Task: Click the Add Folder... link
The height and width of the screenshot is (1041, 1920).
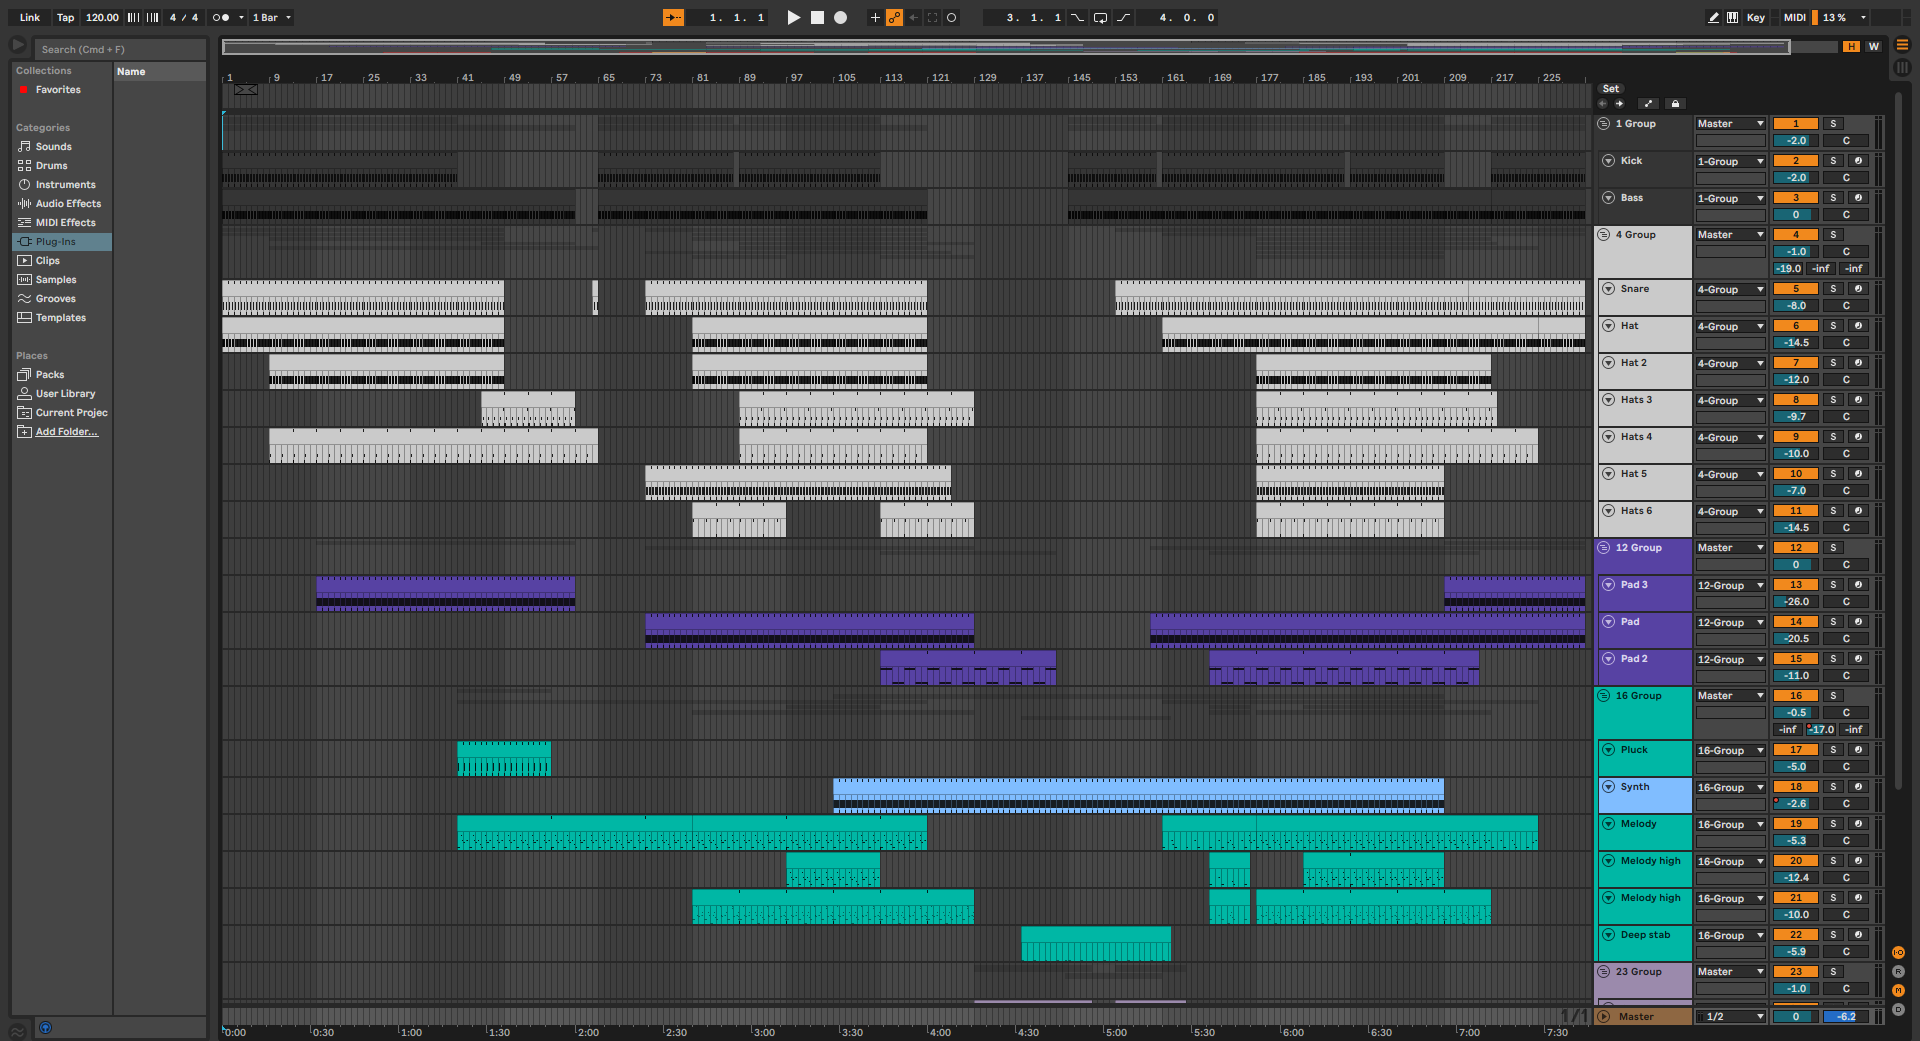Action: (66, 432)
